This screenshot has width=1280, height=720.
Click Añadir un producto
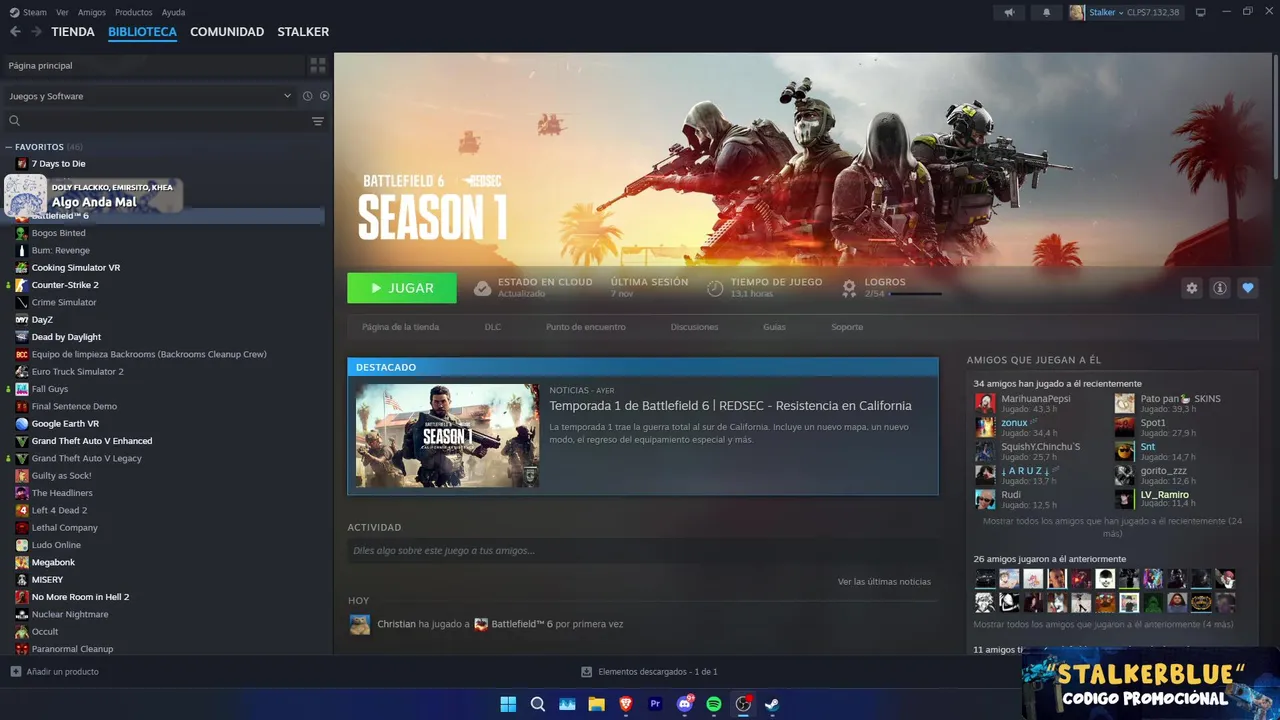62,672
